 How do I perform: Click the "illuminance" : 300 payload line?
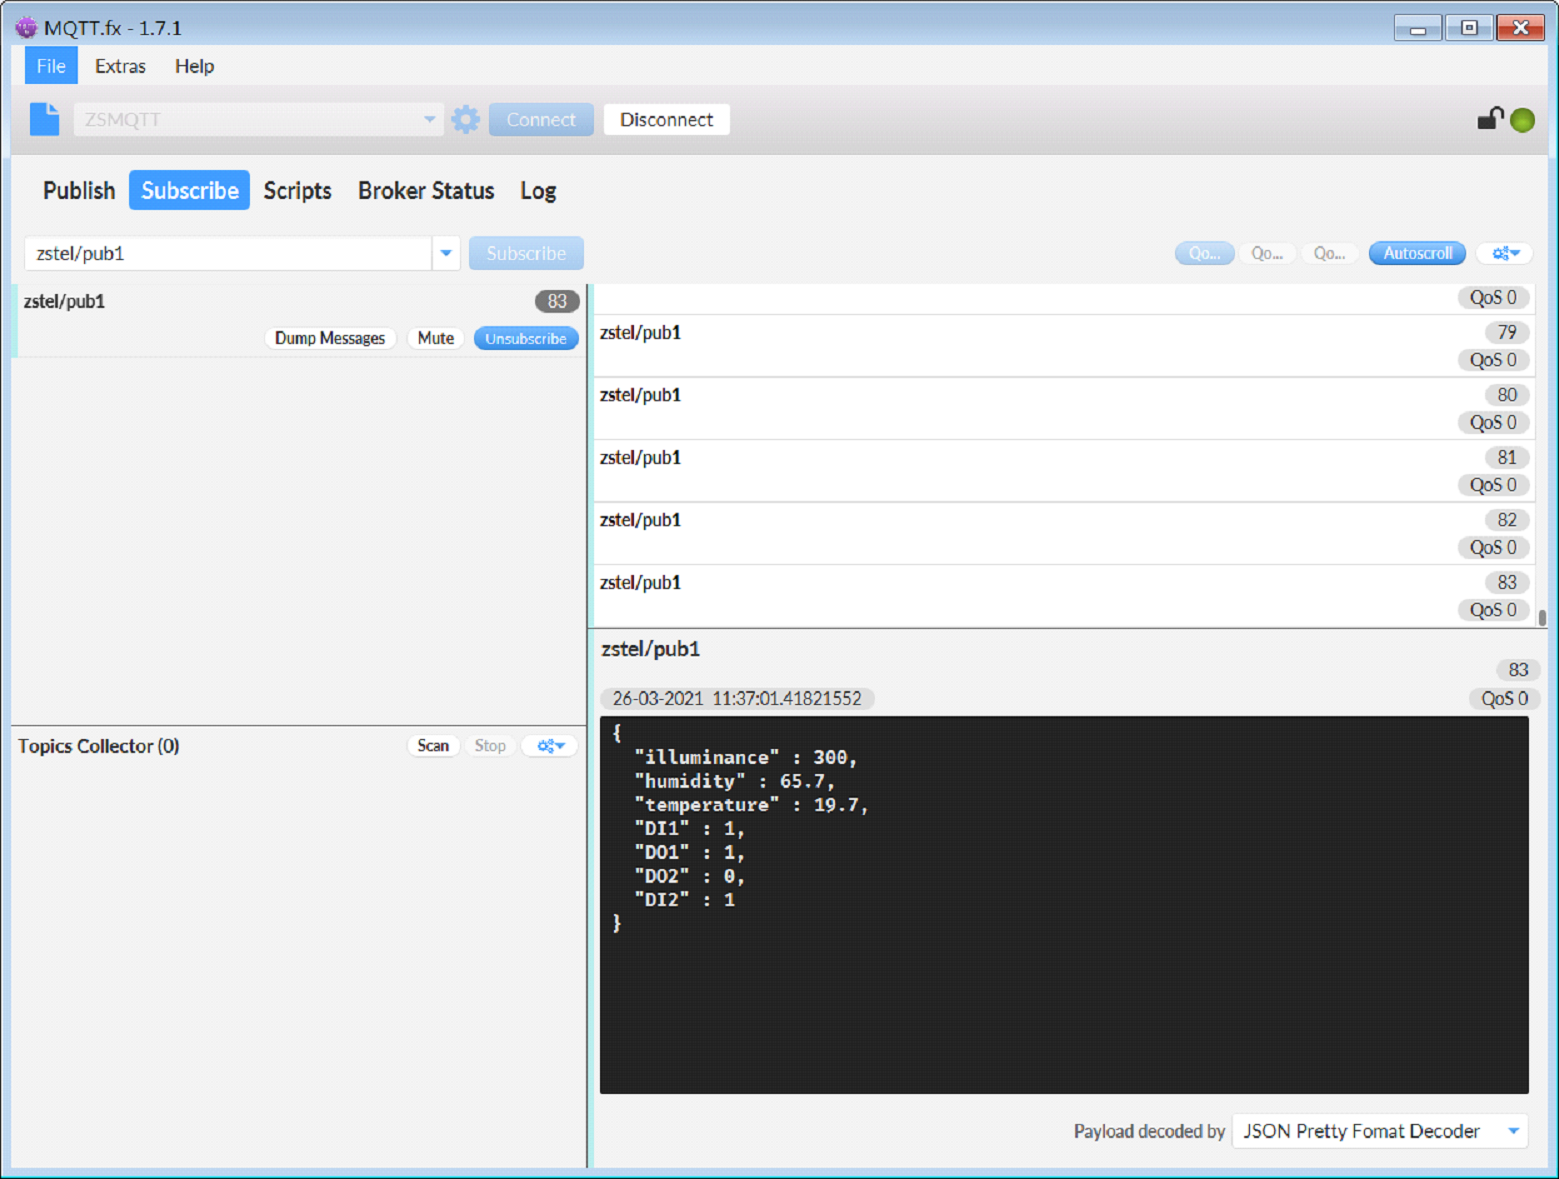click(745, 757)
